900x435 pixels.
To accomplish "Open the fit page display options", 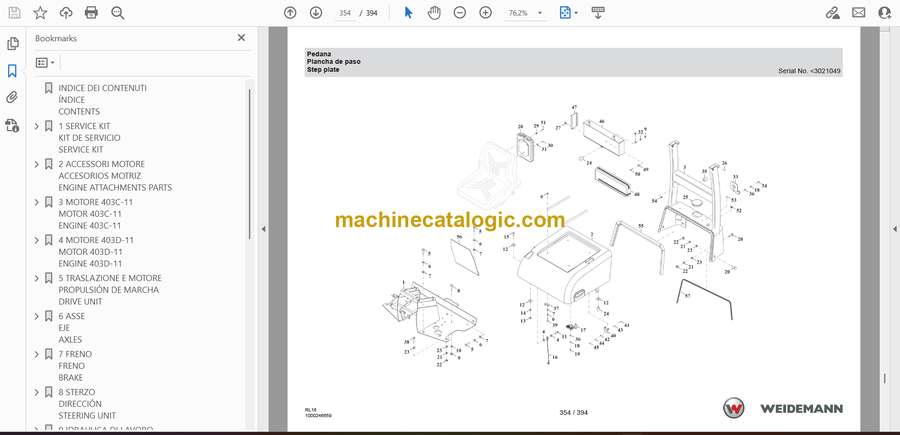I will 568,13.
